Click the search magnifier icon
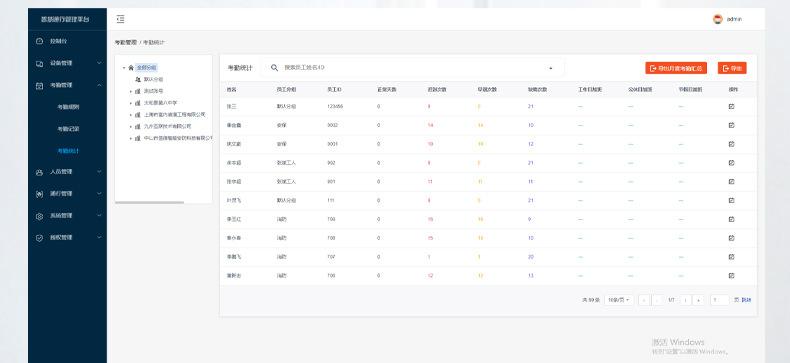 coord(275,68)
